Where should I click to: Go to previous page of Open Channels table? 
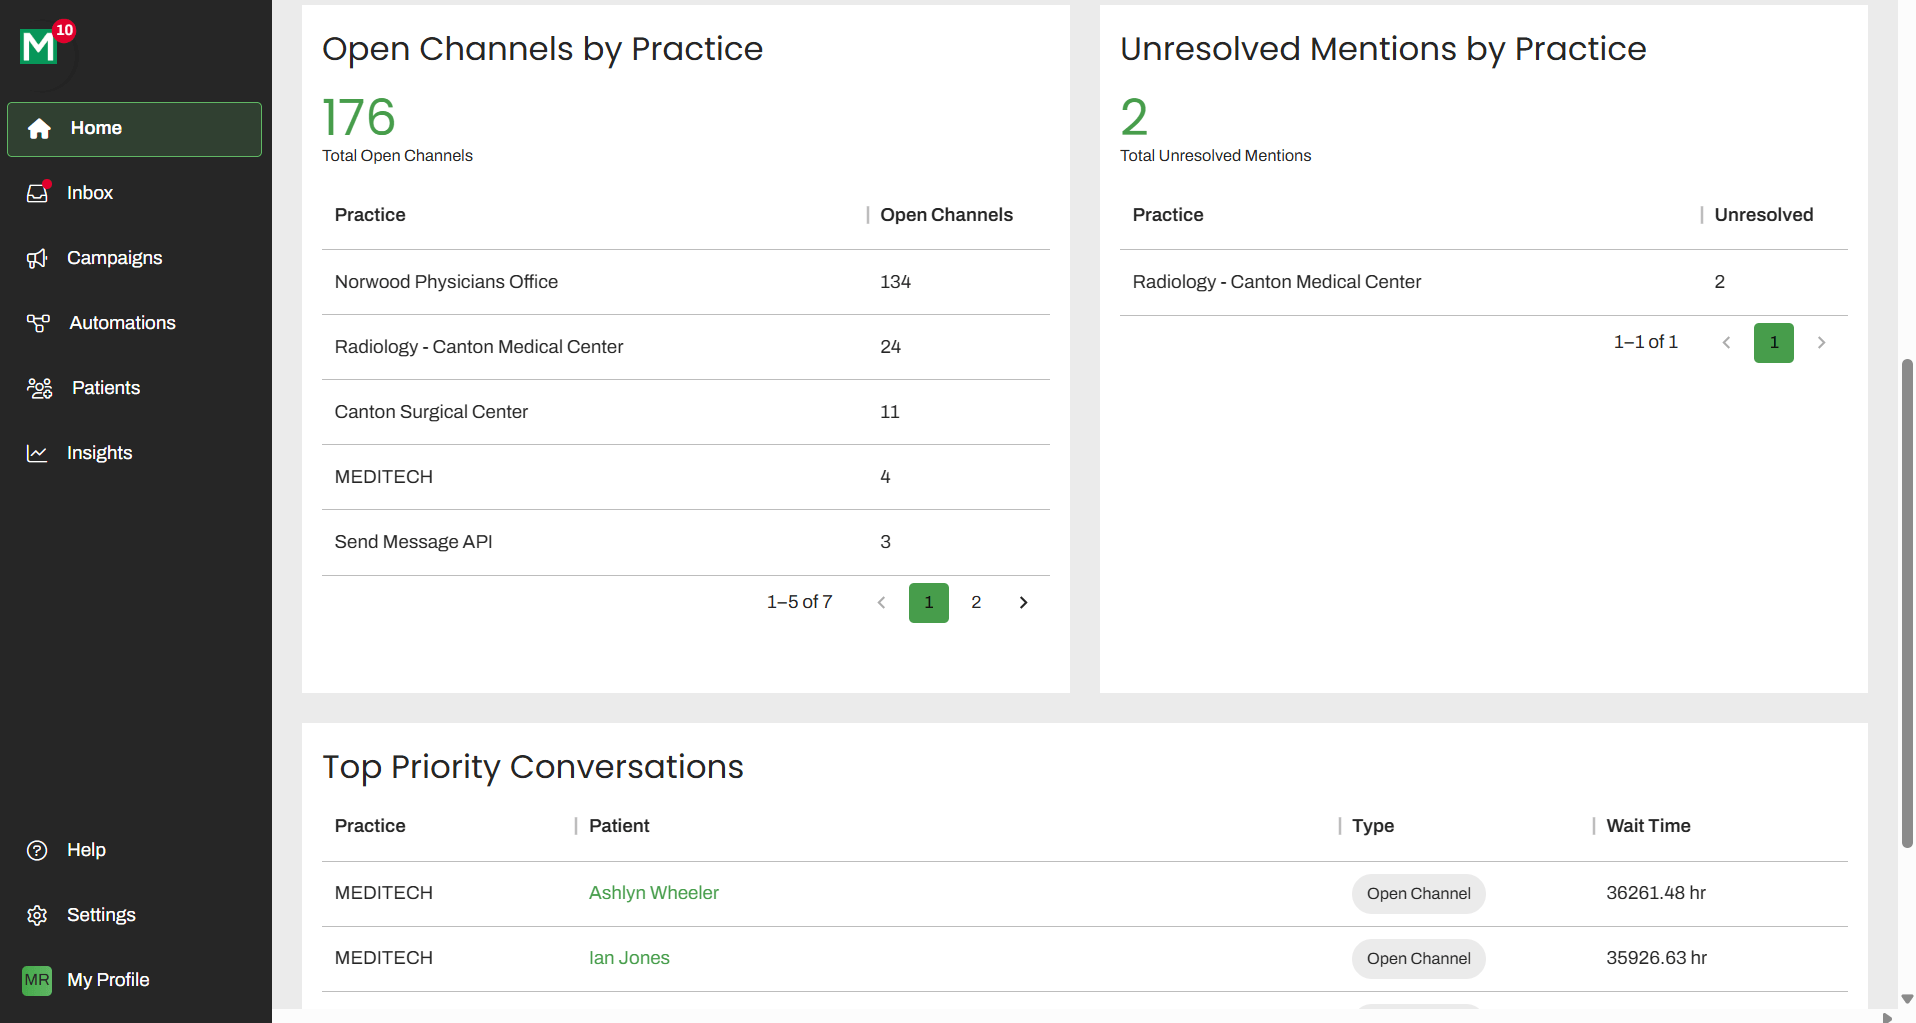point(881,603)
